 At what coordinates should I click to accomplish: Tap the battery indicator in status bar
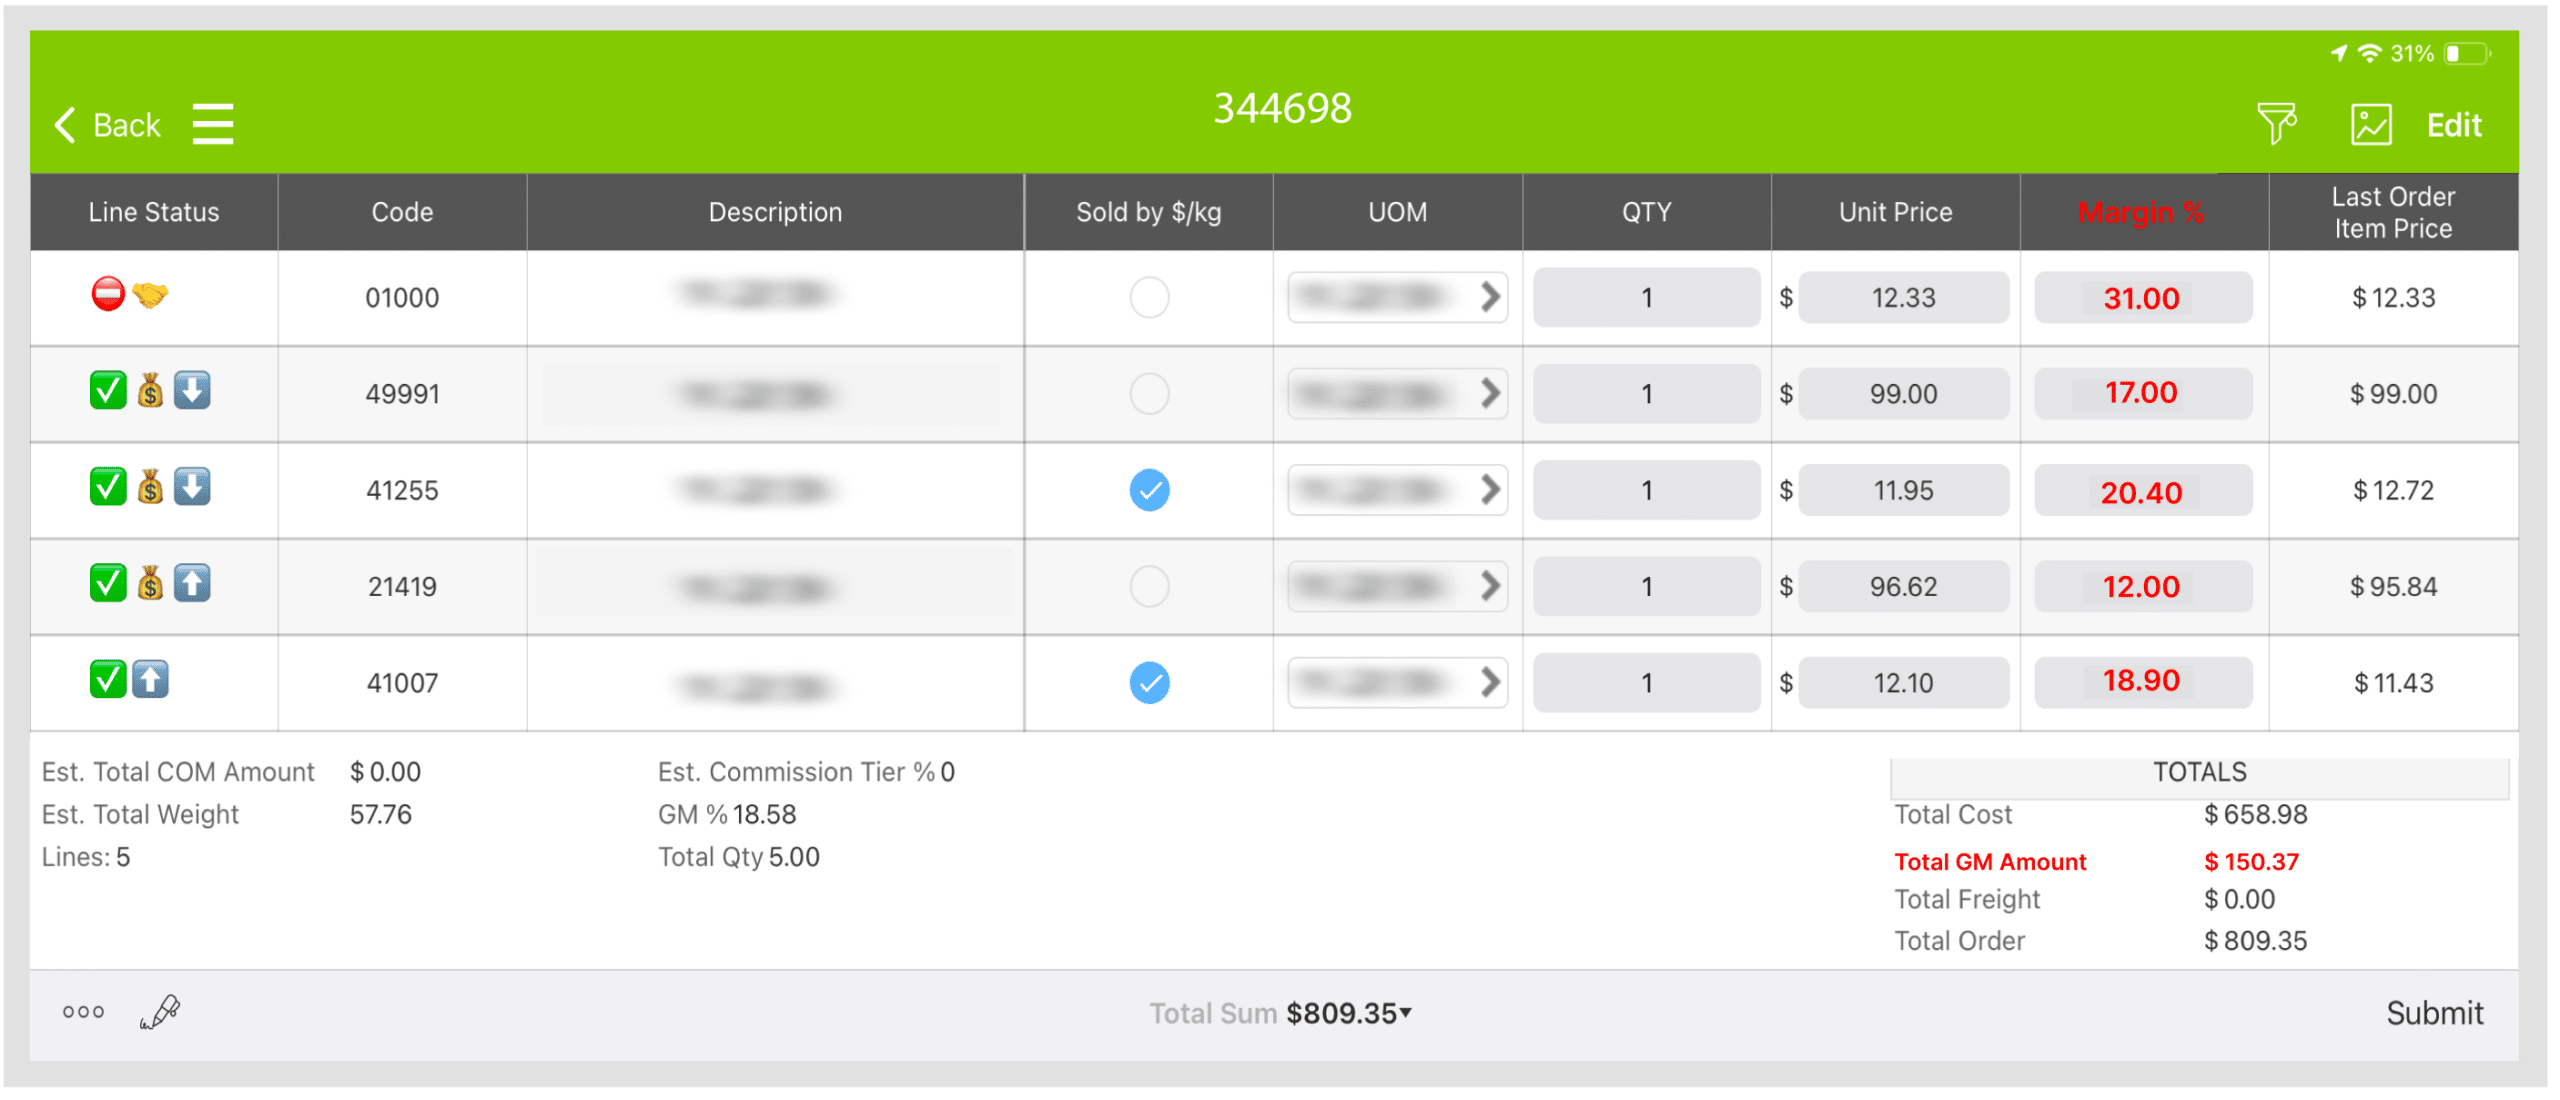click(x=2466, y=54)
